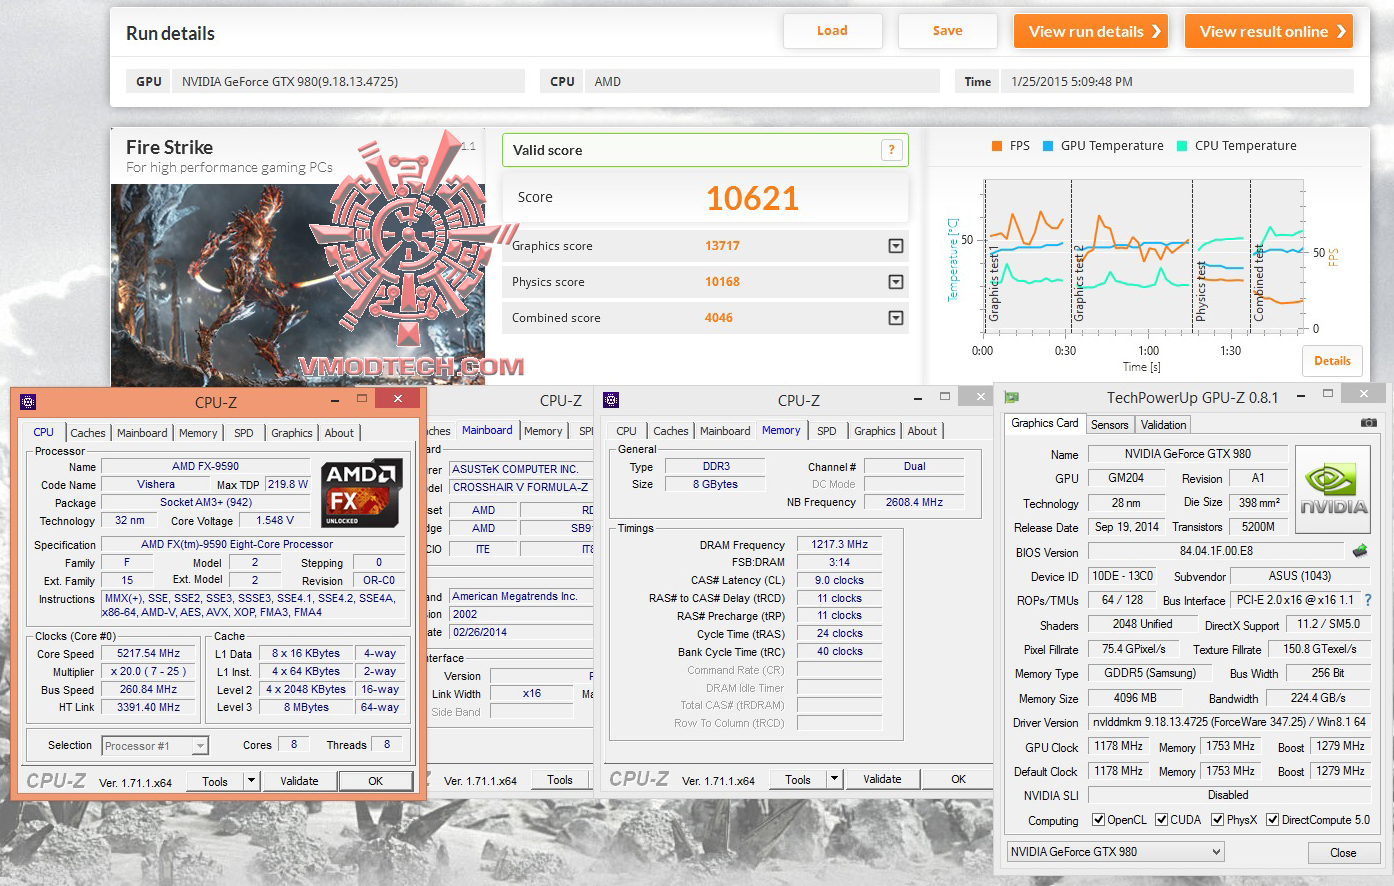This screenshot has width=1394, height=886.
Task: Click the Tools button in the front CPU-Z window
Action: coord(215,781)
